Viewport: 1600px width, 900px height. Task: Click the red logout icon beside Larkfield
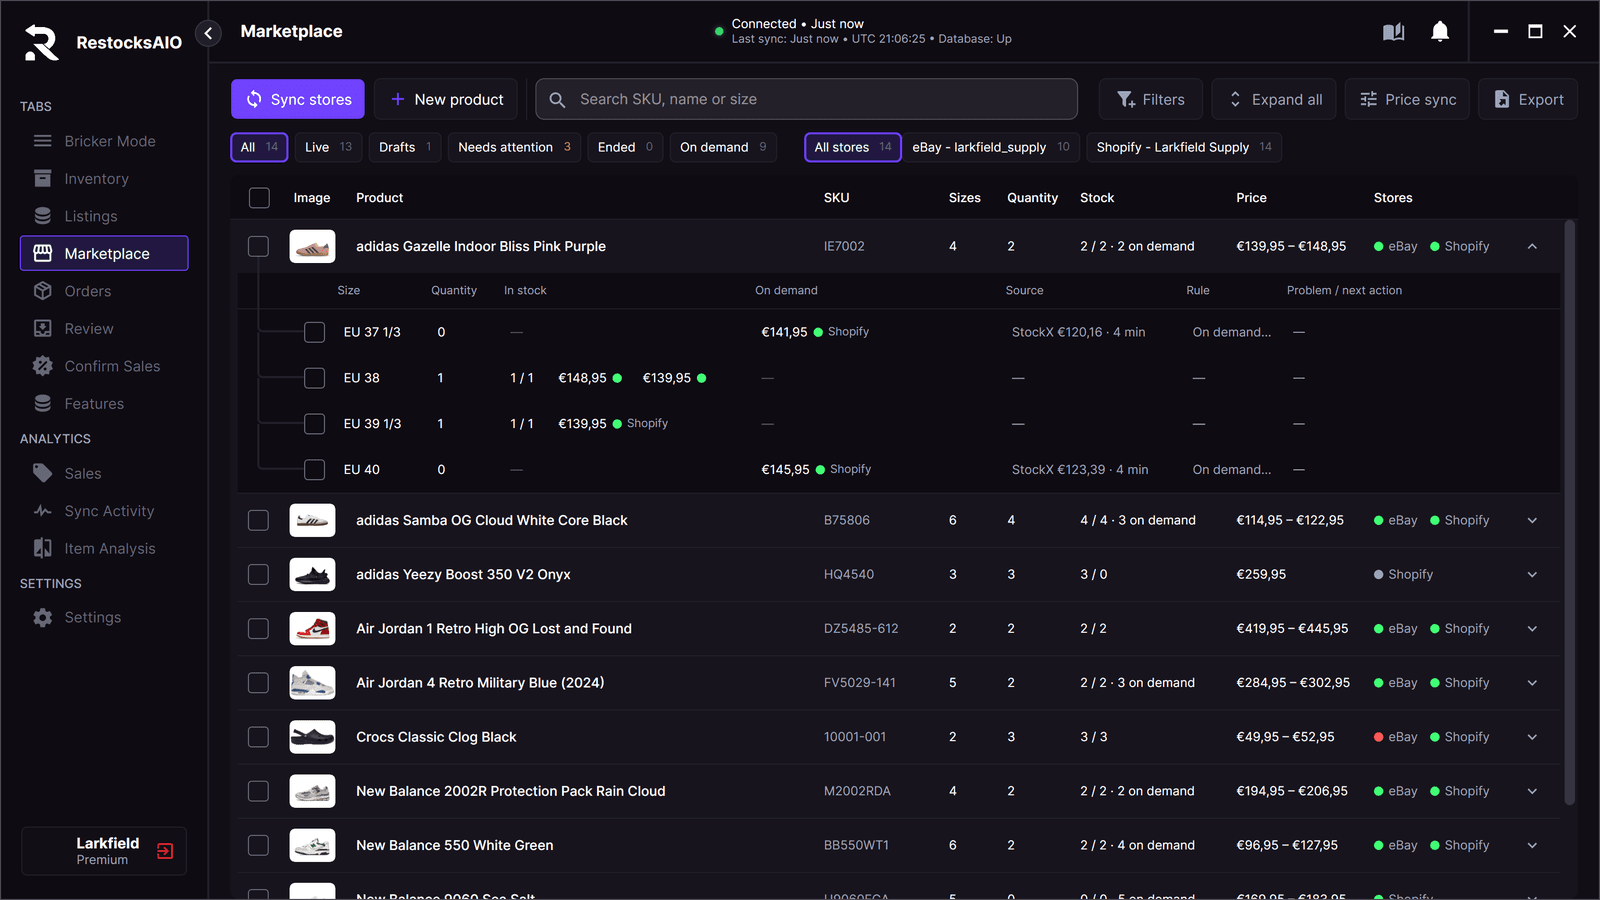[x=165, y=851]
